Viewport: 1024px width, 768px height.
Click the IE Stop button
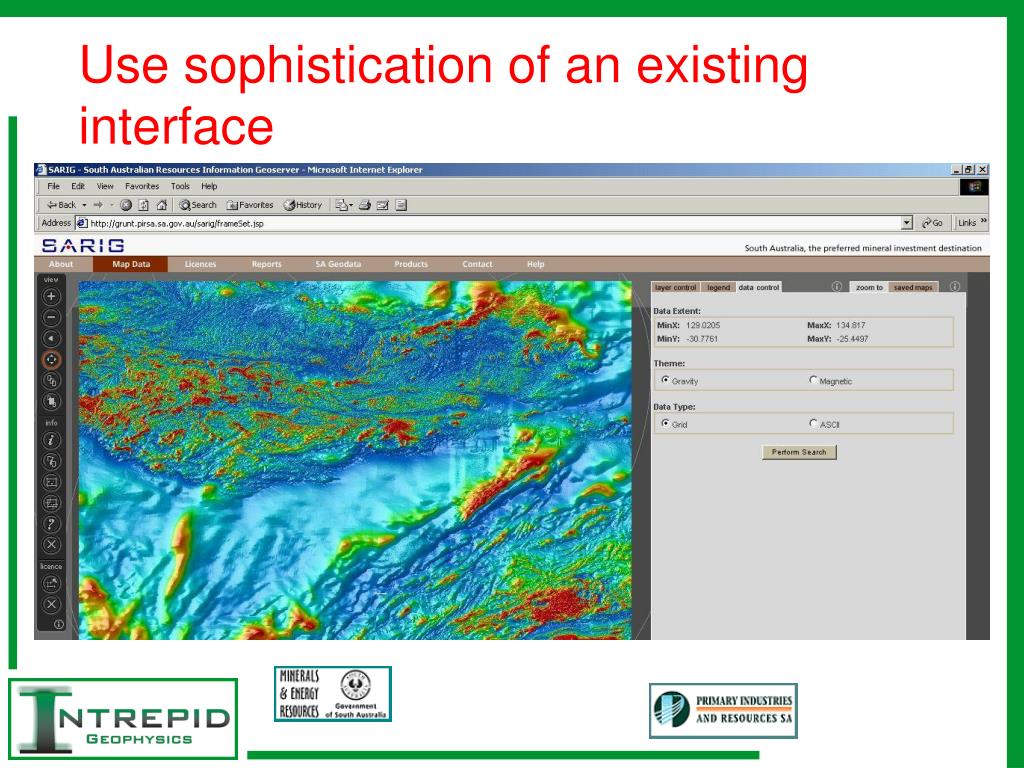tap(126, 205)
